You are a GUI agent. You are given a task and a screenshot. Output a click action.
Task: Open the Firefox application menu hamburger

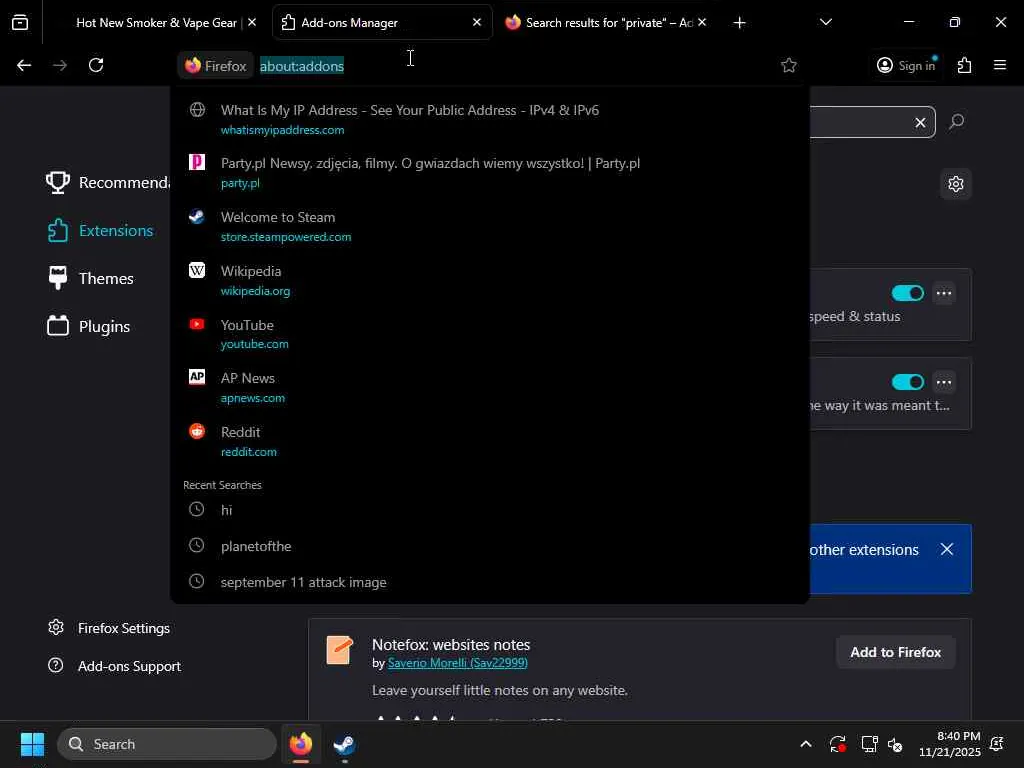[1000, 65]
